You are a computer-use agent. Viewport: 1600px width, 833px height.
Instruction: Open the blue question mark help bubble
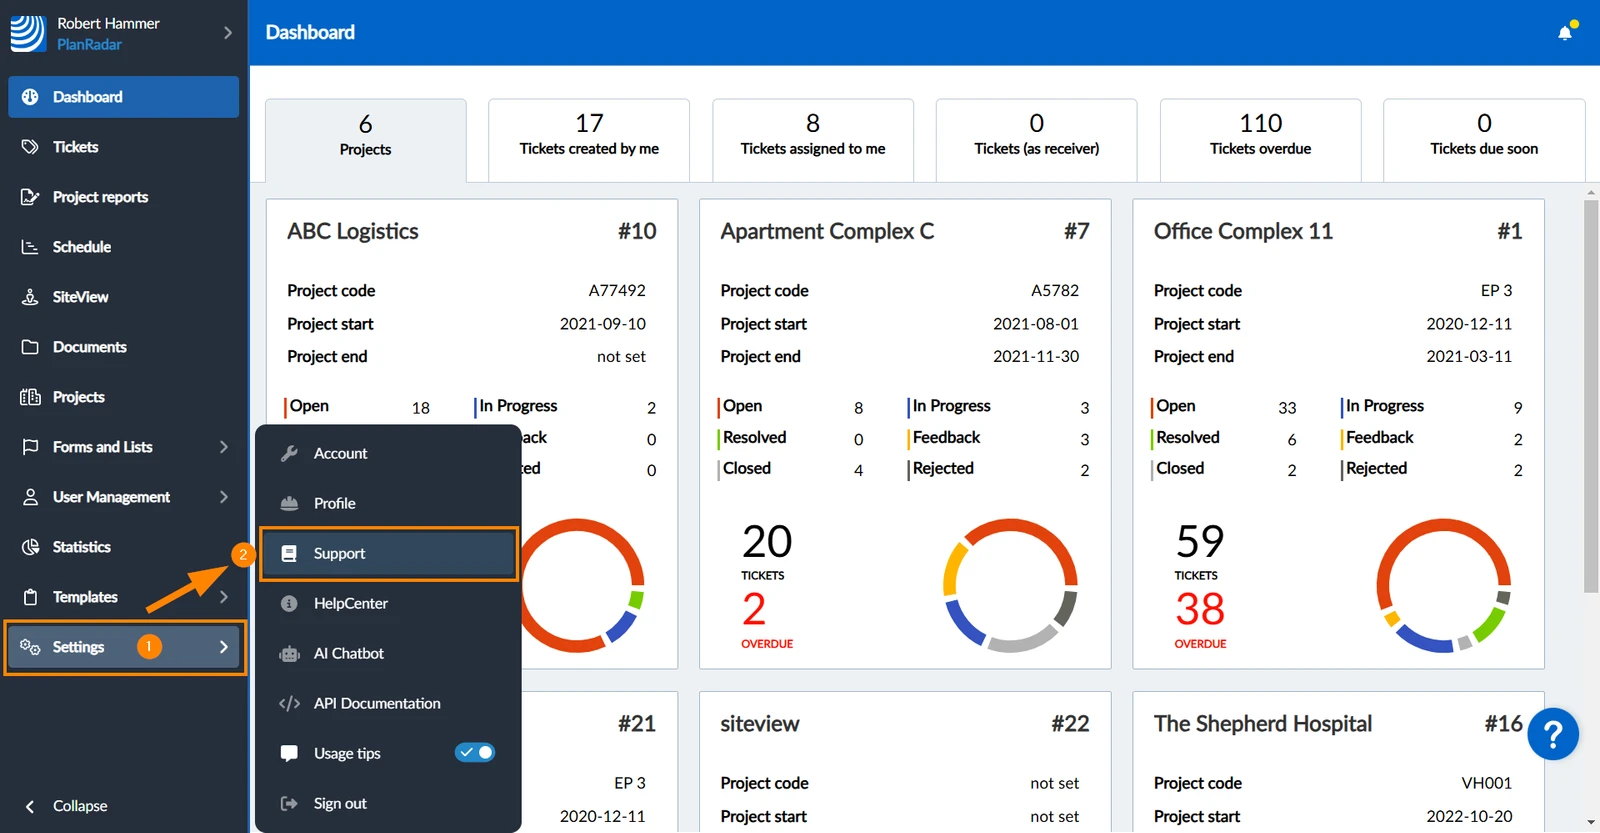(x=1553, y=735)
